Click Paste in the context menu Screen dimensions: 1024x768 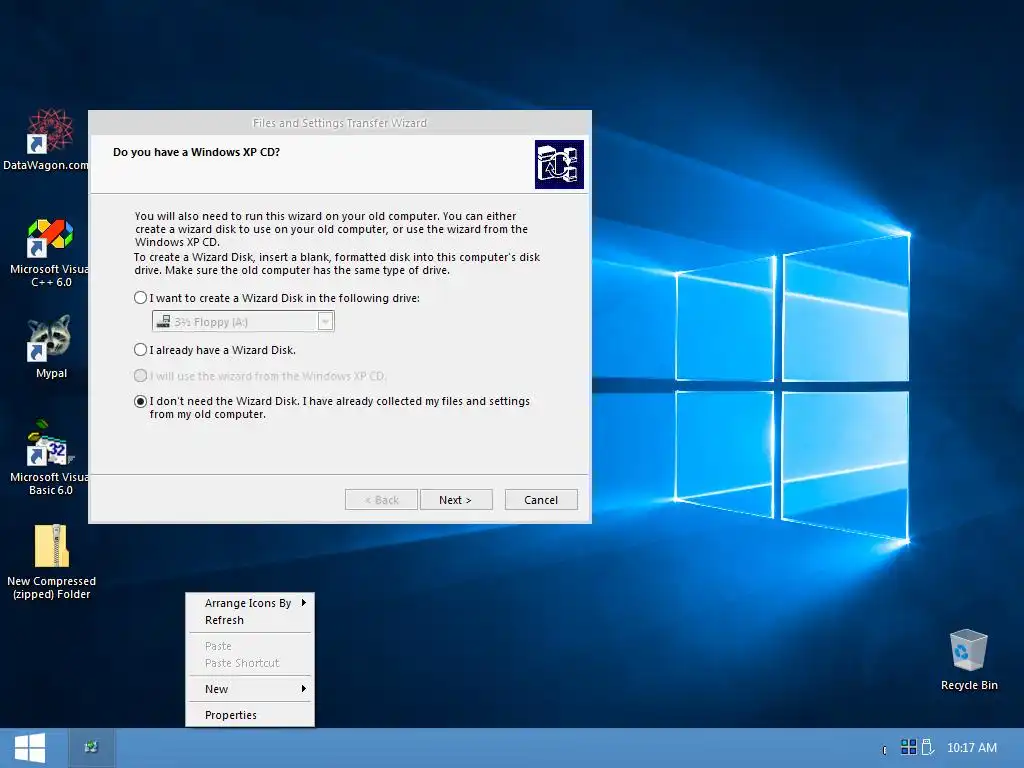(x=249, y=646)
